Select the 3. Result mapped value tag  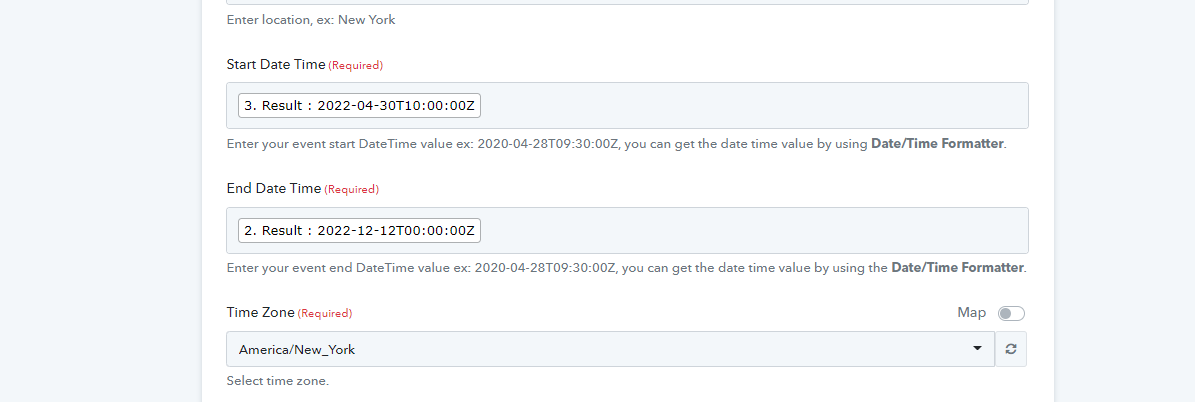(359, 106)
